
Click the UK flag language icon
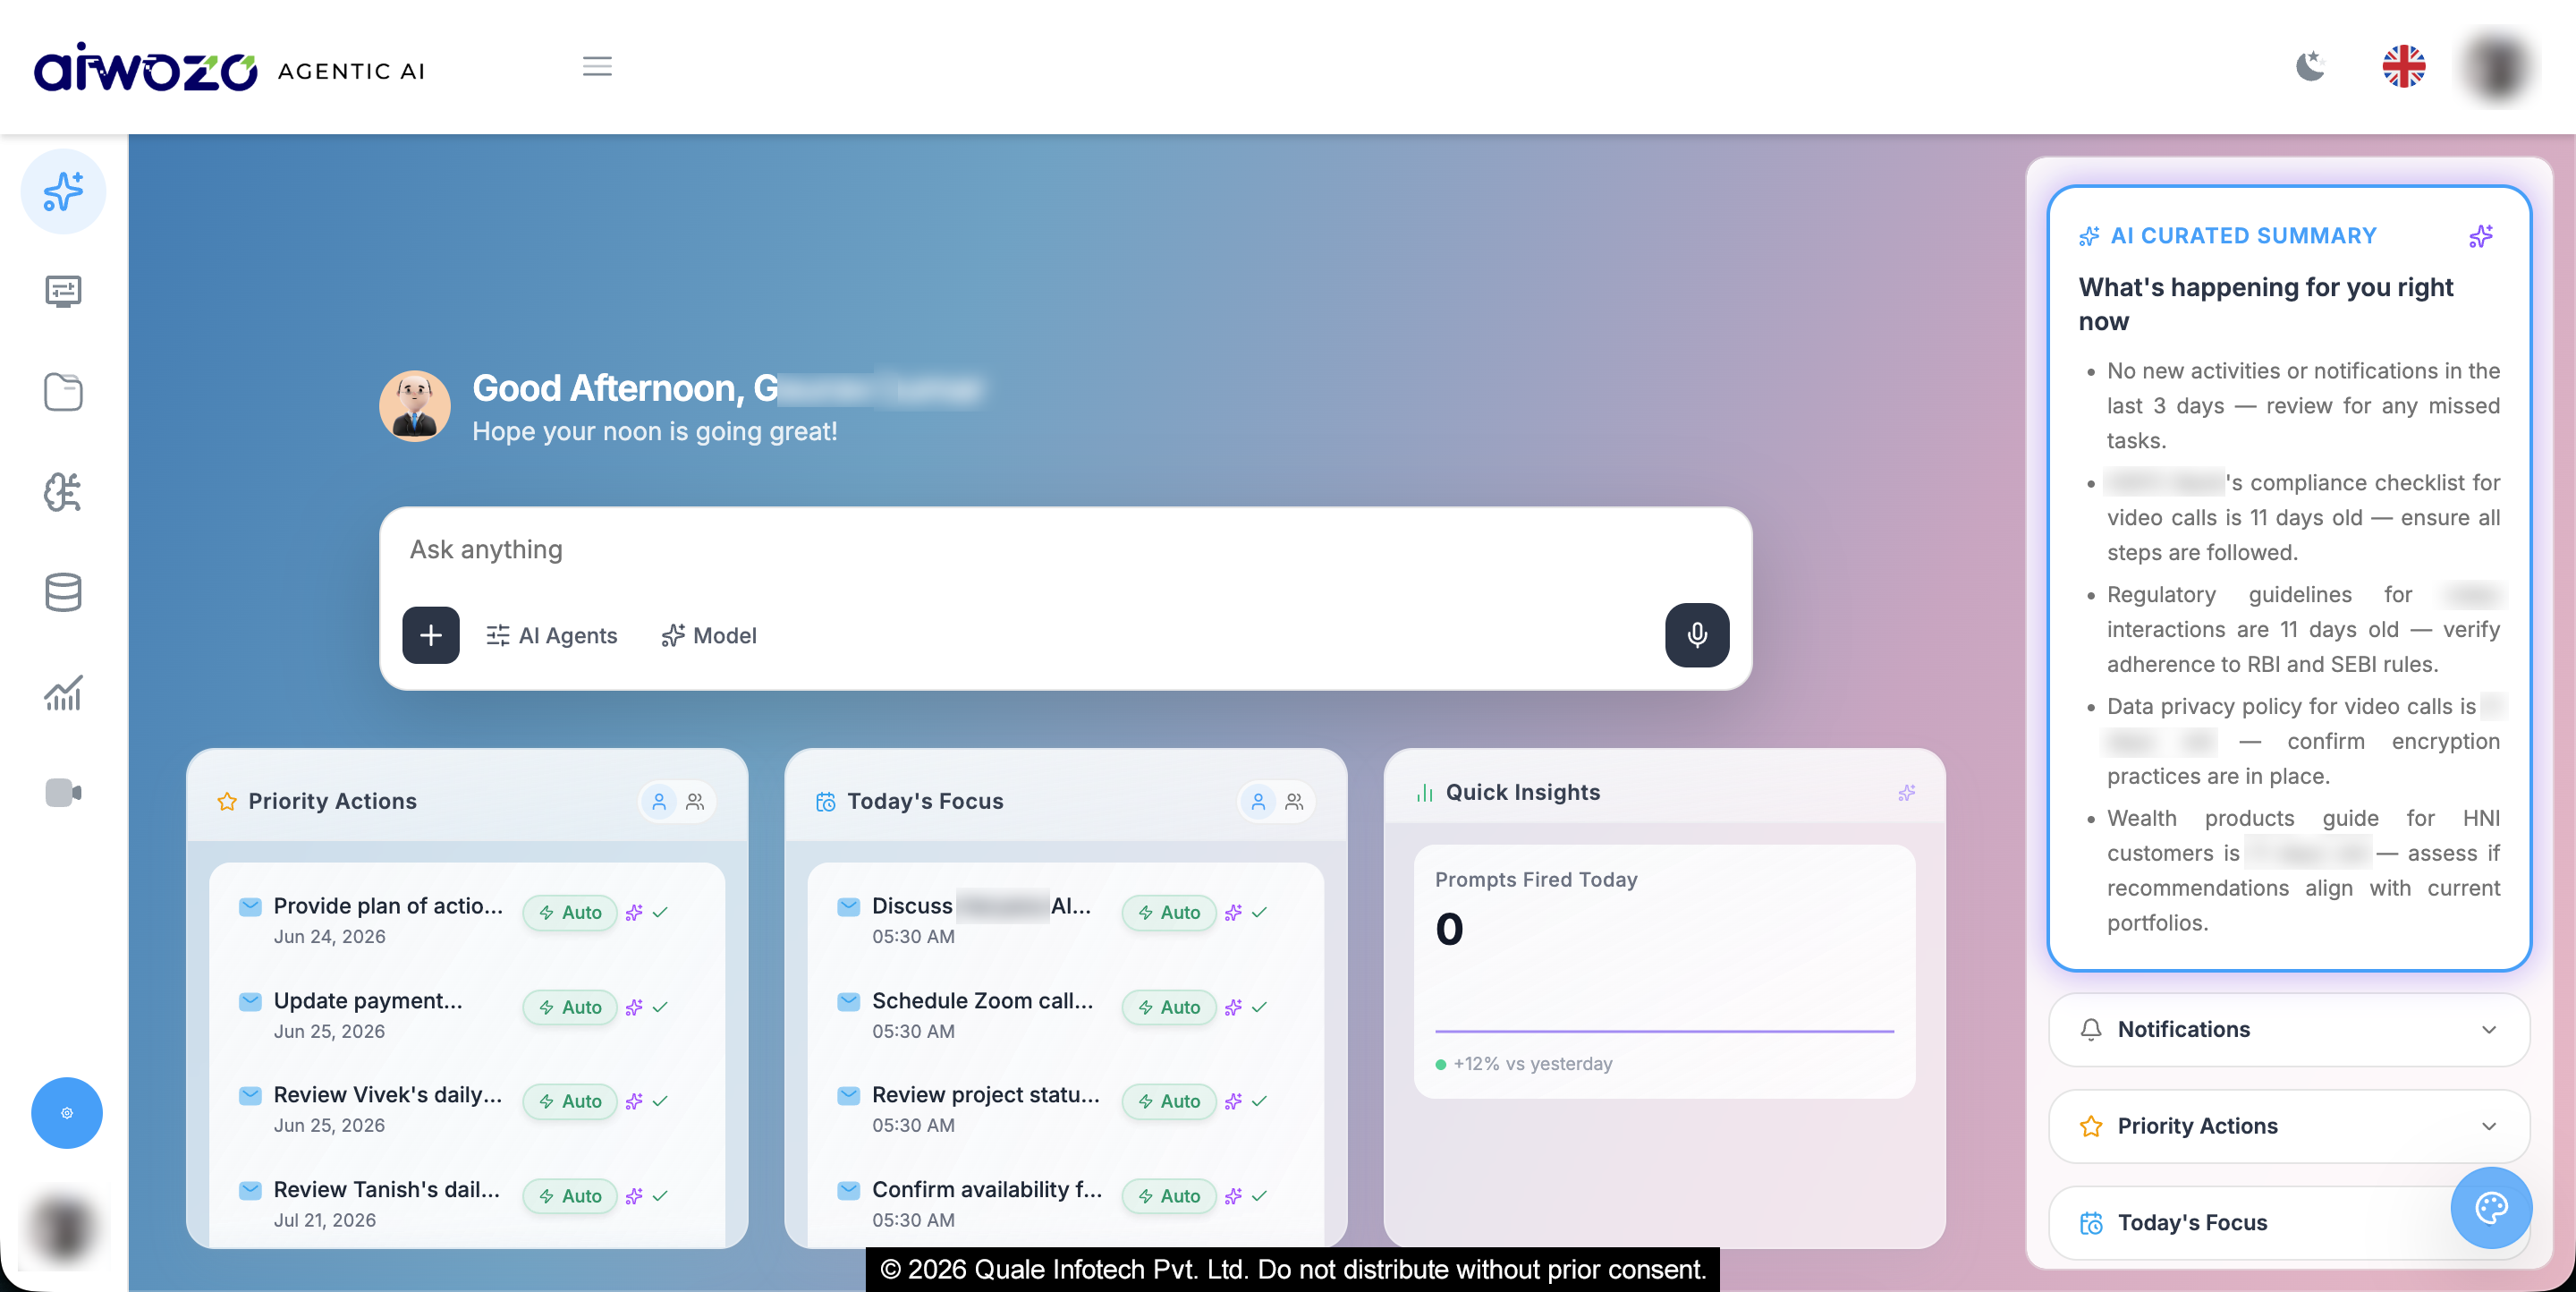2404,67
